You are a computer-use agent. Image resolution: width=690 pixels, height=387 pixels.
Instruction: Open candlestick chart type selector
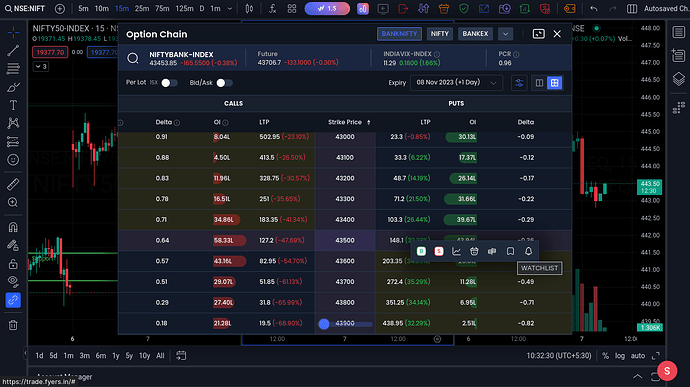pyautogui.click(x=249, y=8)
